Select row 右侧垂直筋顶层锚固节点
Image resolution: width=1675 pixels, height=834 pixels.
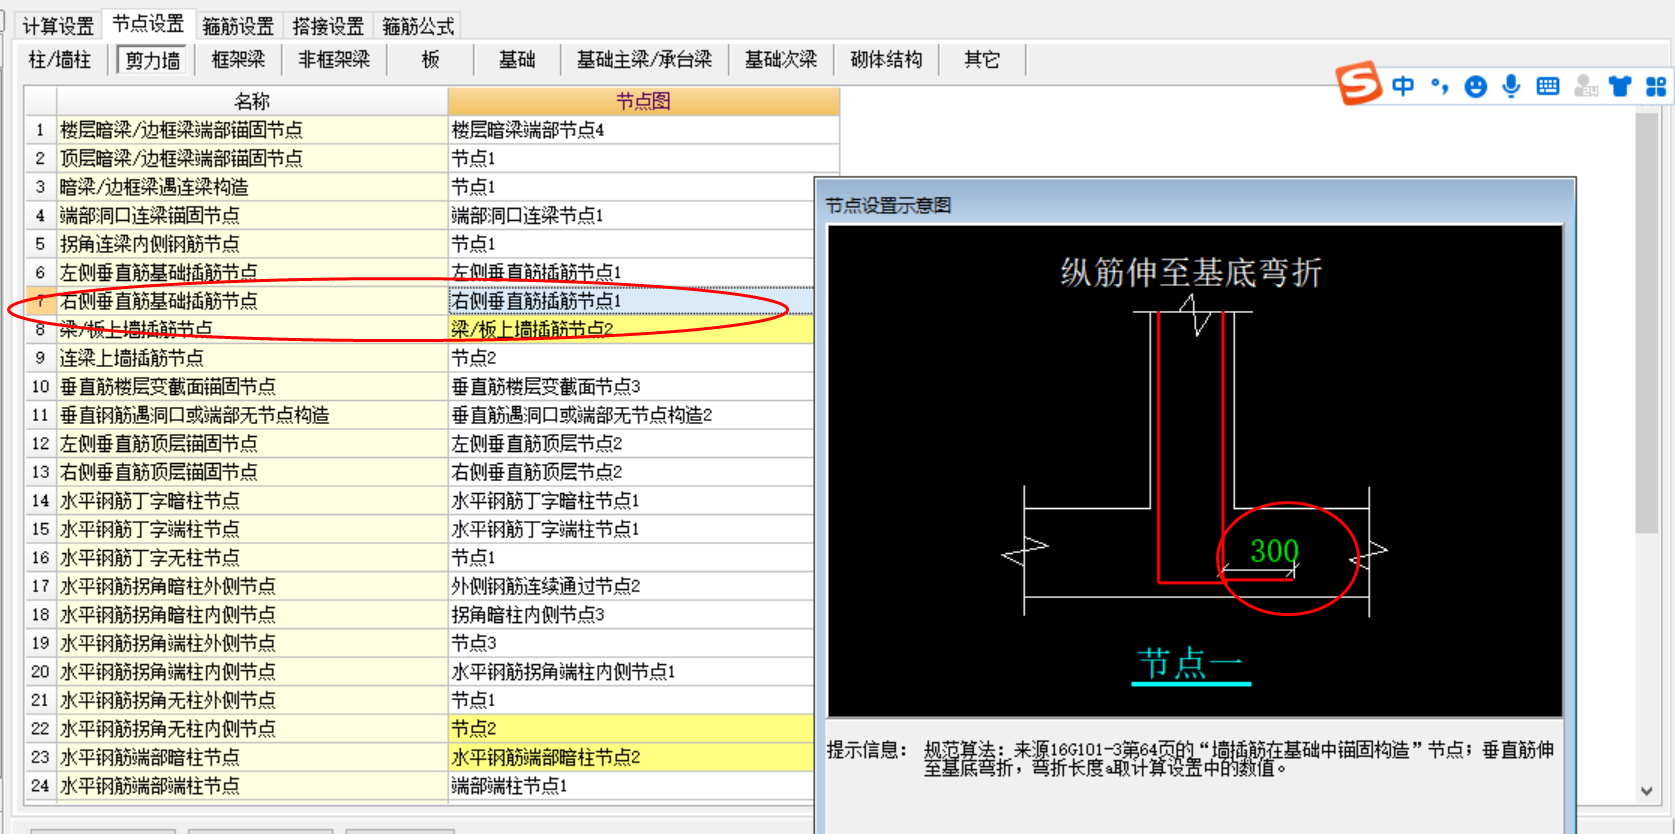point(252,472)
